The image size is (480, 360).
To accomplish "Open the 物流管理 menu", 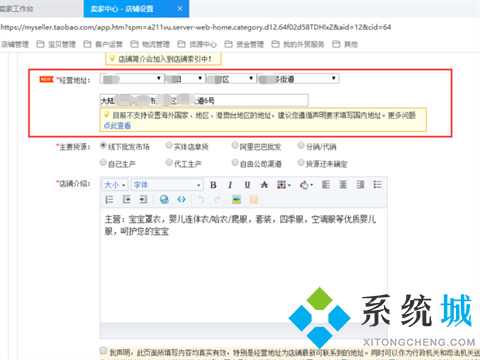I will tap(151, 44).
